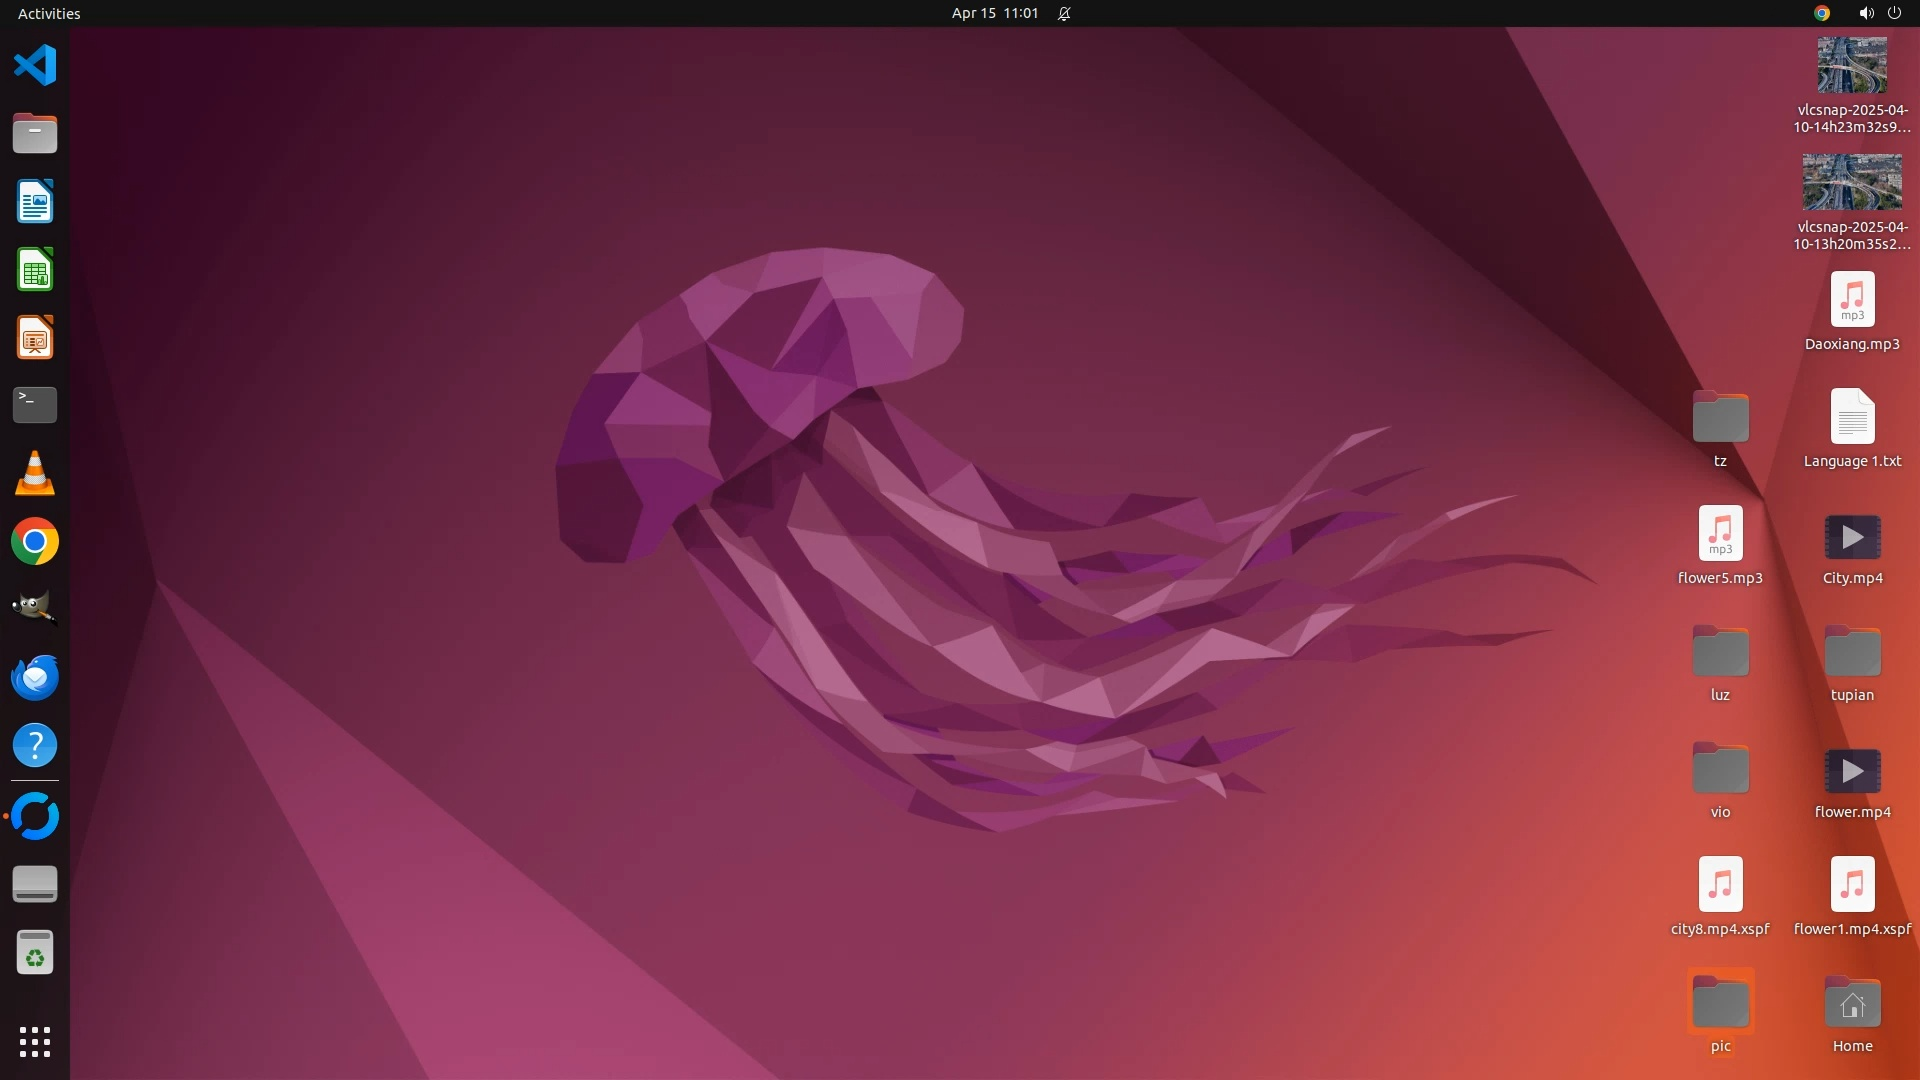This screenshot has height=1080, width=1920.
Task: Click Chrome tray indicator in top bar
Action: point(1822,13)
